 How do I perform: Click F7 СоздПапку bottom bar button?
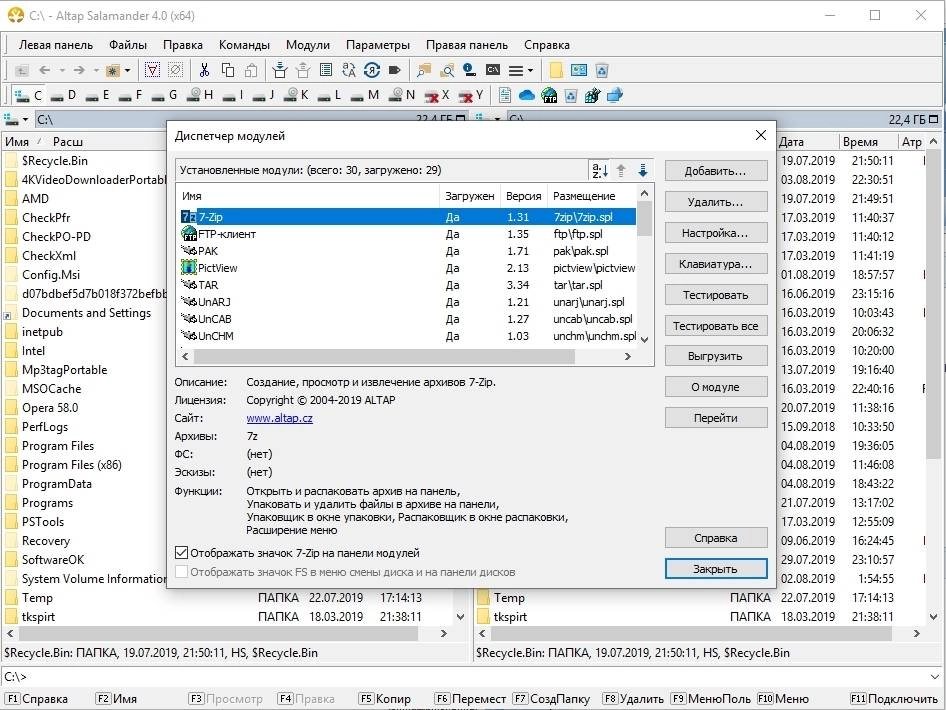tap(551, 699)
